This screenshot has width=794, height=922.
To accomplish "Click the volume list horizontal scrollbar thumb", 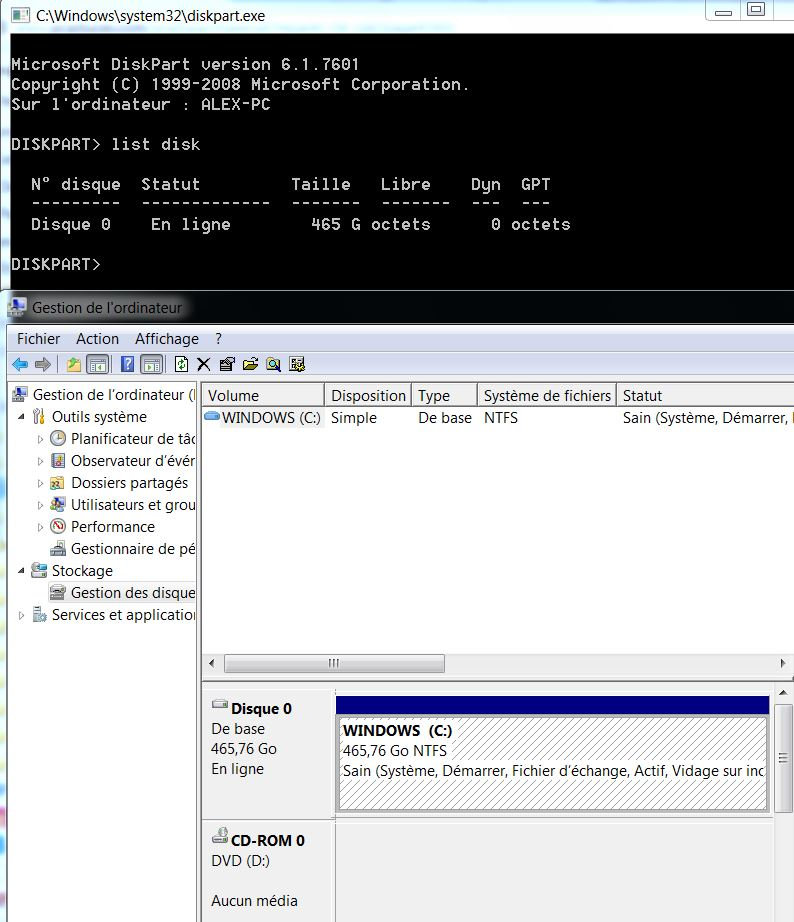I will click(x=334, y=664).
